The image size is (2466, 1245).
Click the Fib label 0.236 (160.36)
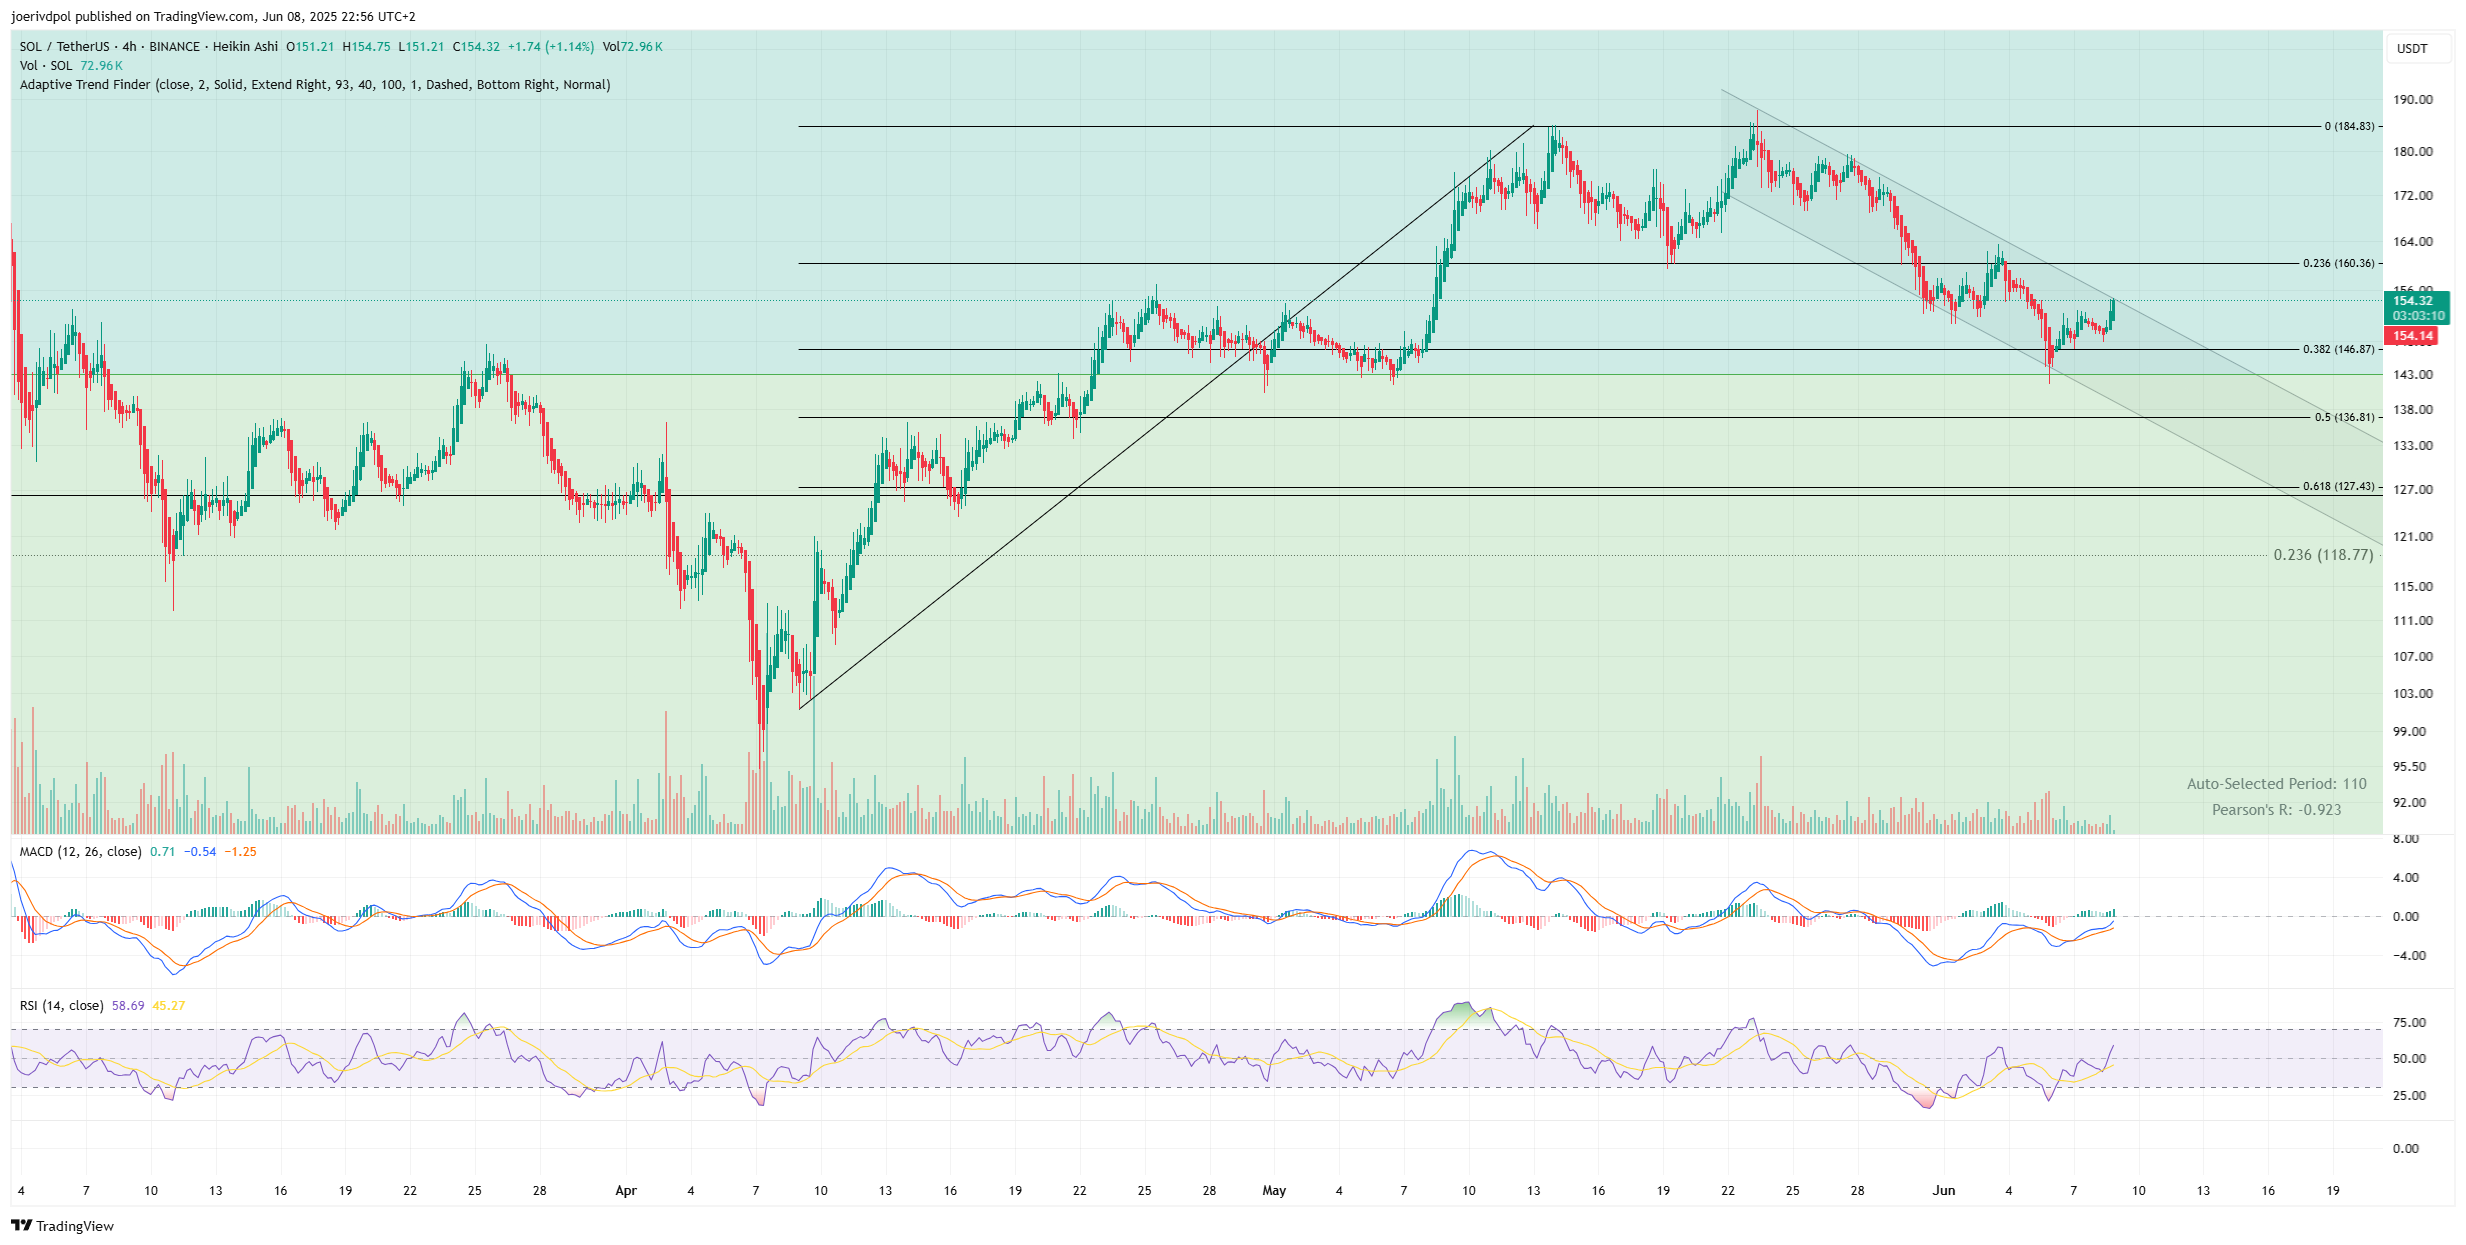tap(2338, 264)
